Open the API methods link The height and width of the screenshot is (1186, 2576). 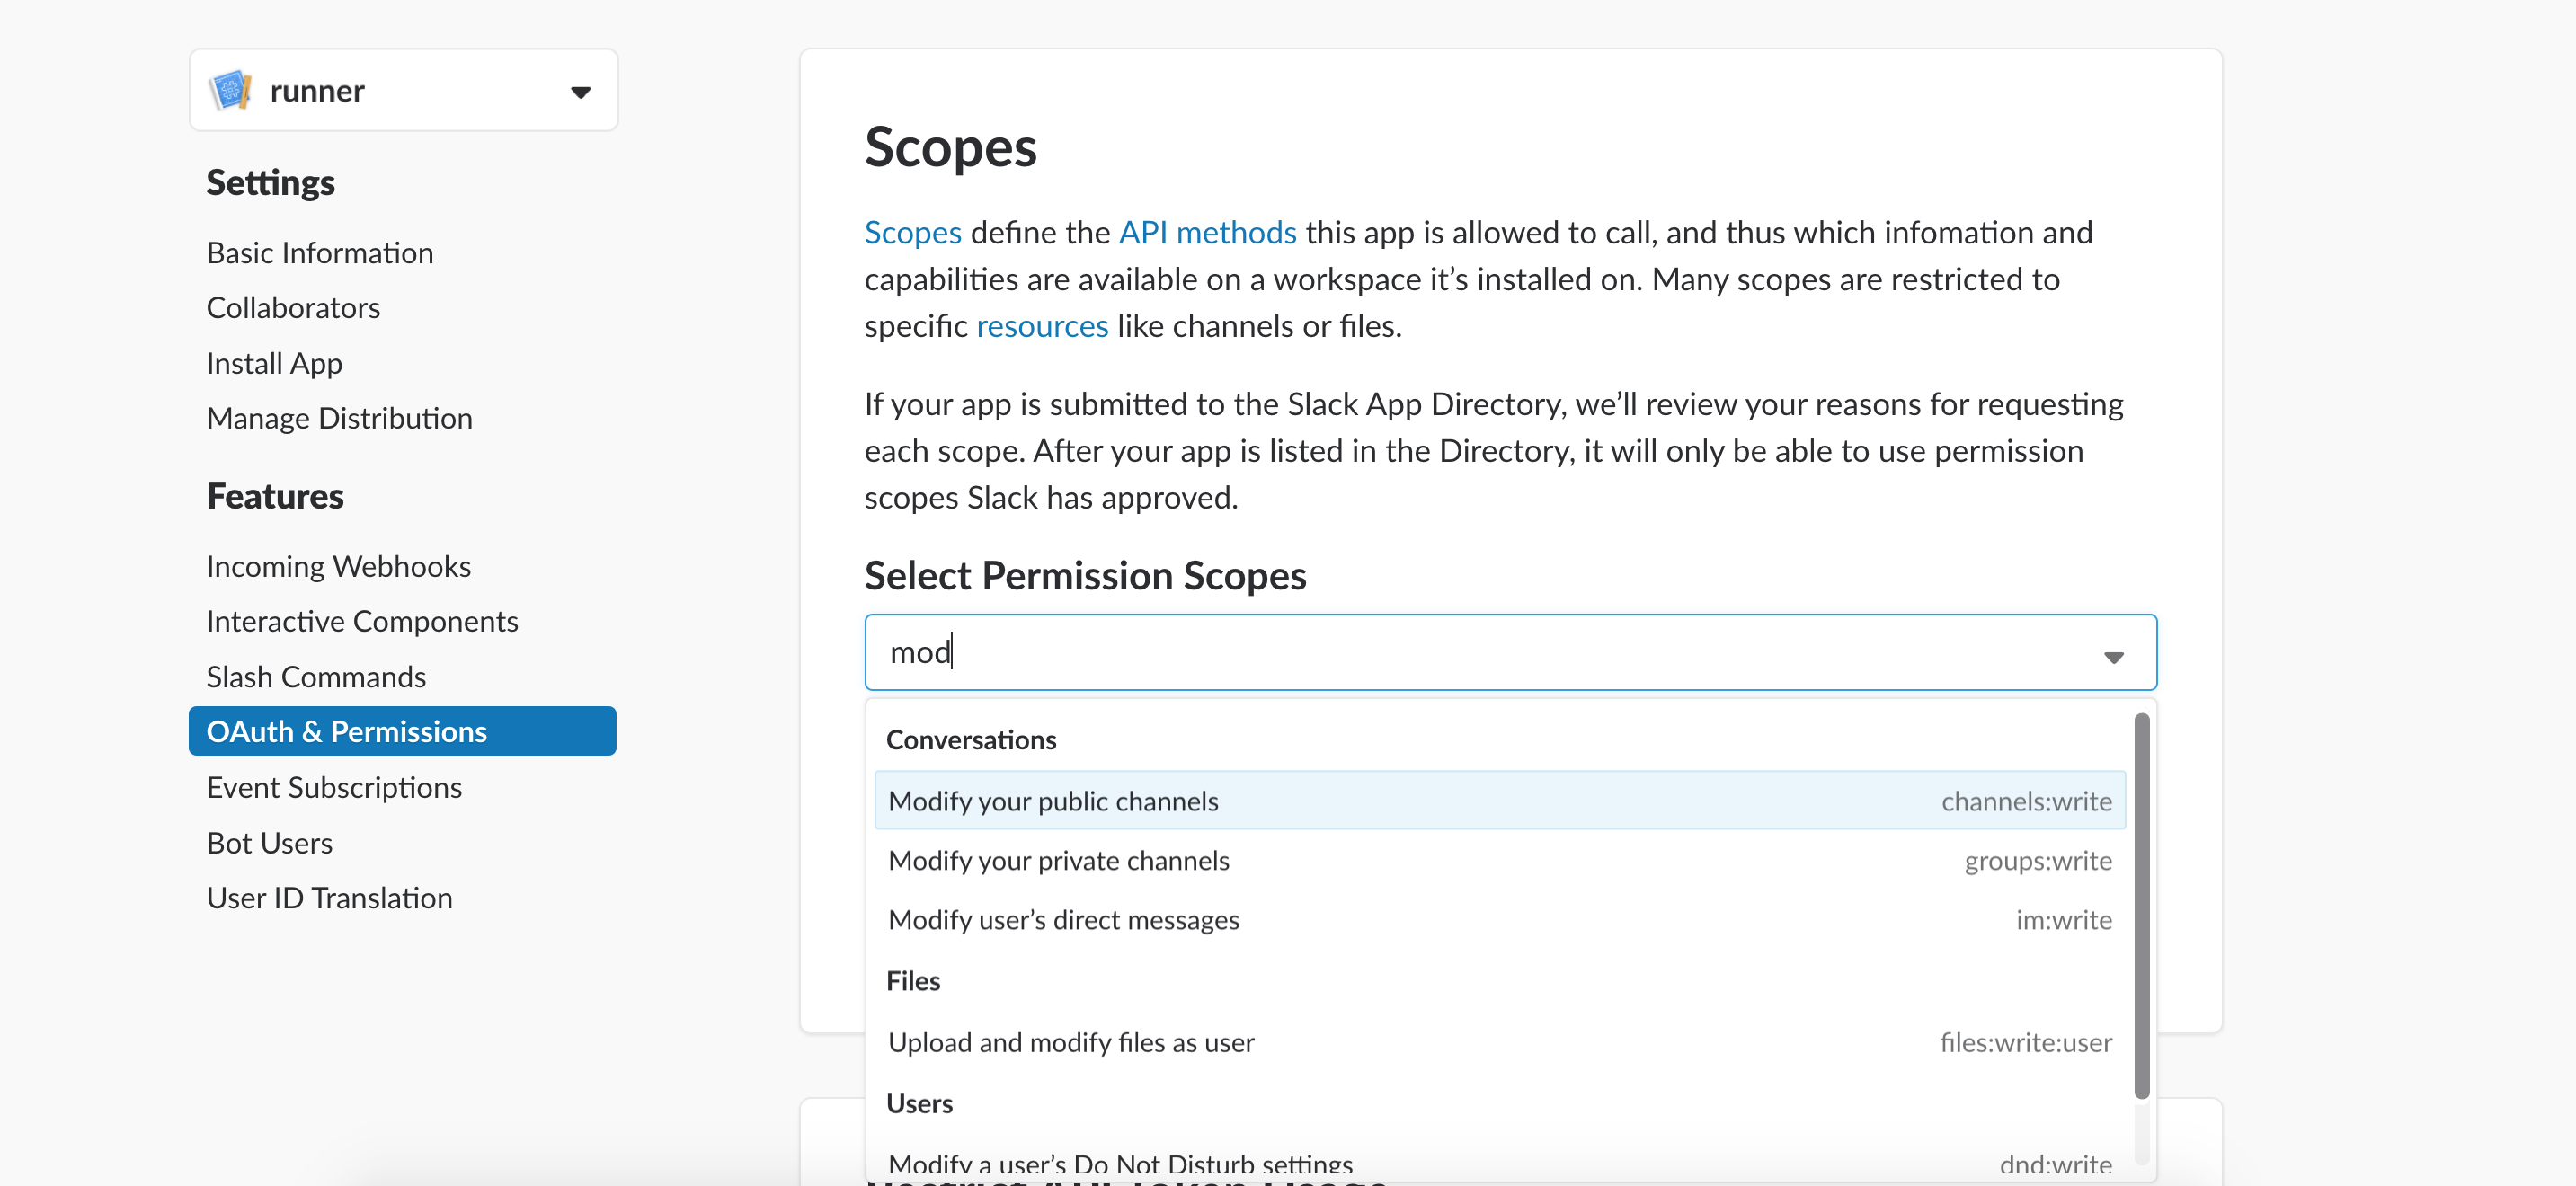point(1206,233)
